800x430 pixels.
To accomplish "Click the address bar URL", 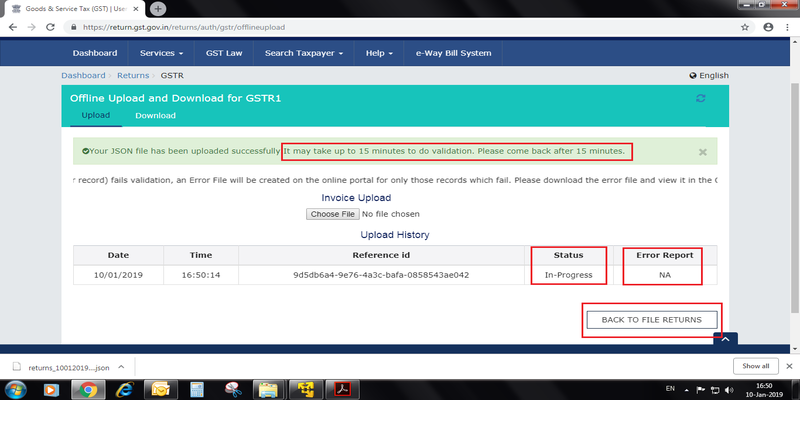I will [x=184, y=27].
